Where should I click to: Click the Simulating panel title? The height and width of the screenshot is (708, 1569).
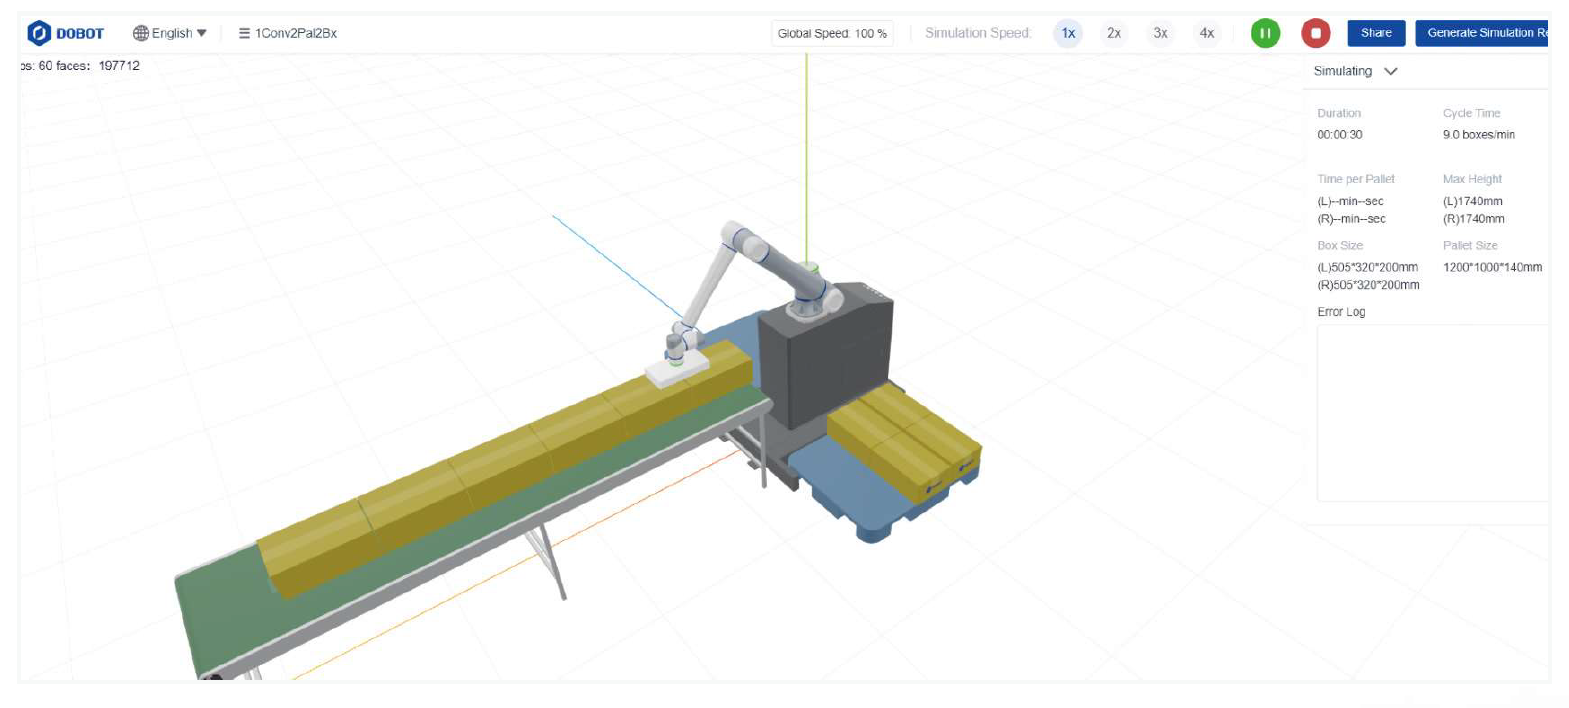click(1343, 71)
